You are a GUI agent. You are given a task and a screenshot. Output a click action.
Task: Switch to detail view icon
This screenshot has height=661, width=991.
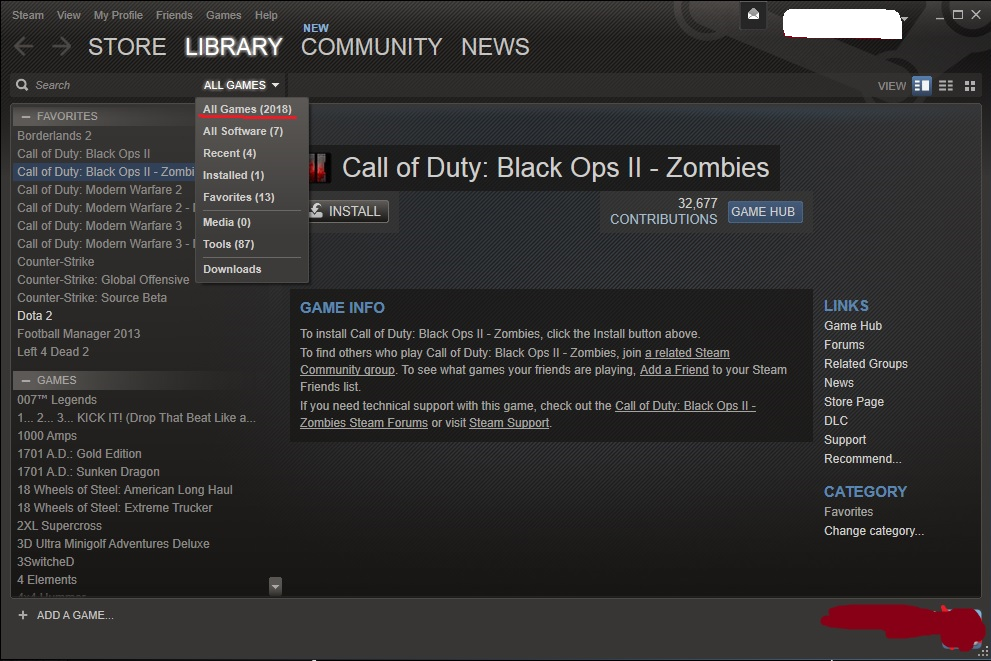point(921,85)
